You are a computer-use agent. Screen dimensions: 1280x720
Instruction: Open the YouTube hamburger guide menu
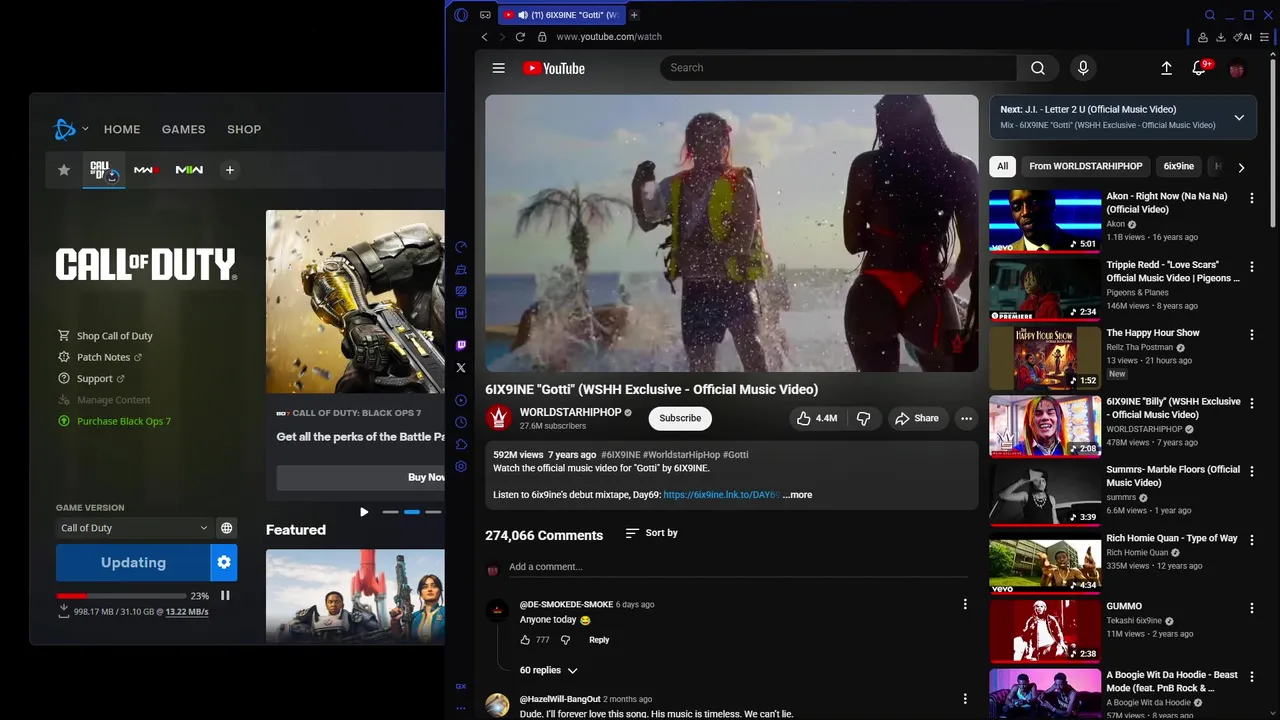pos(498,68)
